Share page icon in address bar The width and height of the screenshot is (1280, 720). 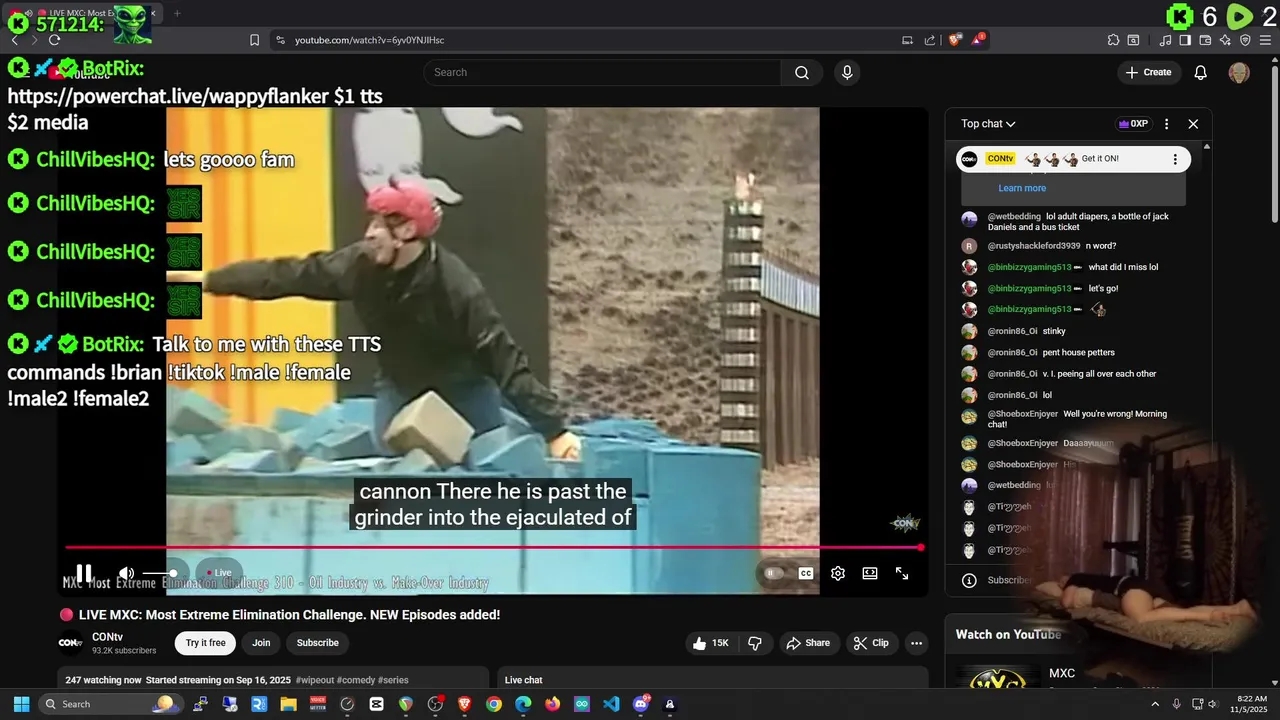coord(930,40)
